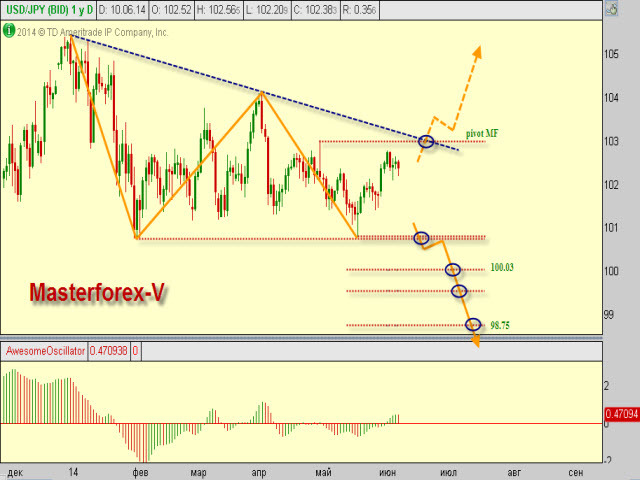Click the L: 102.20 low price field

pos(267,9)
